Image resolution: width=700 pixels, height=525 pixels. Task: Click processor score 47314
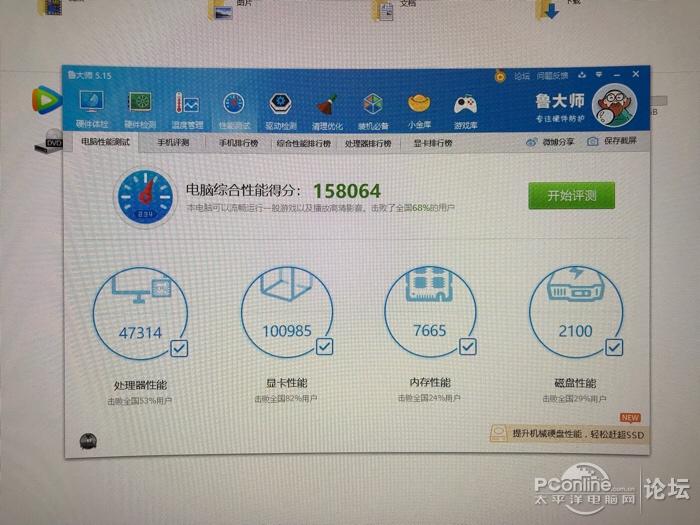coord(140,333)
